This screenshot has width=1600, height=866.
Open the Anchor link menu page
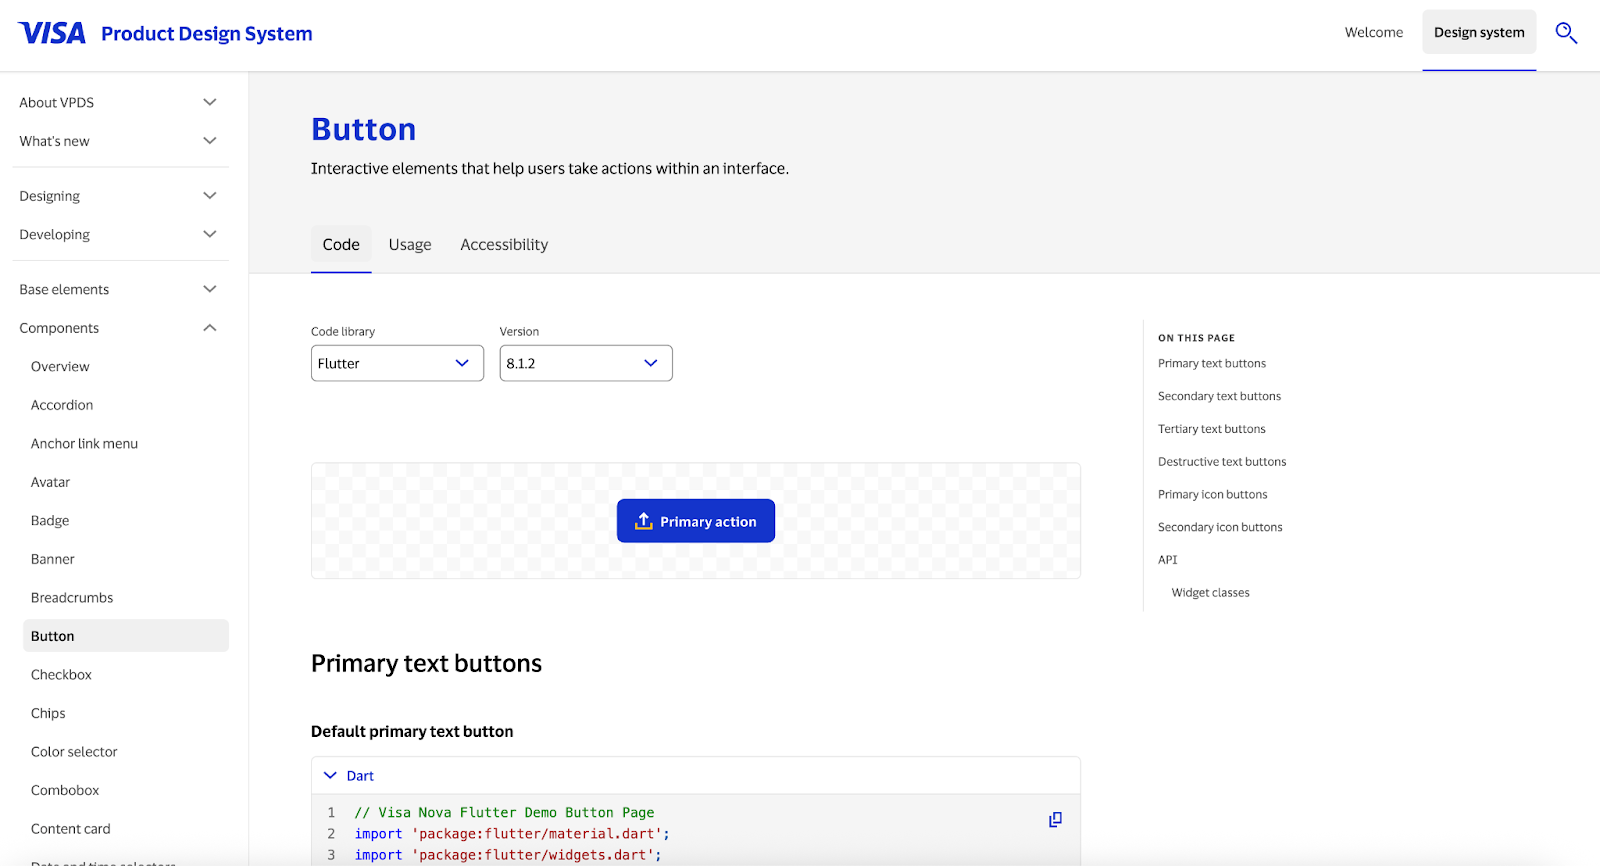[x=84, y=444]
